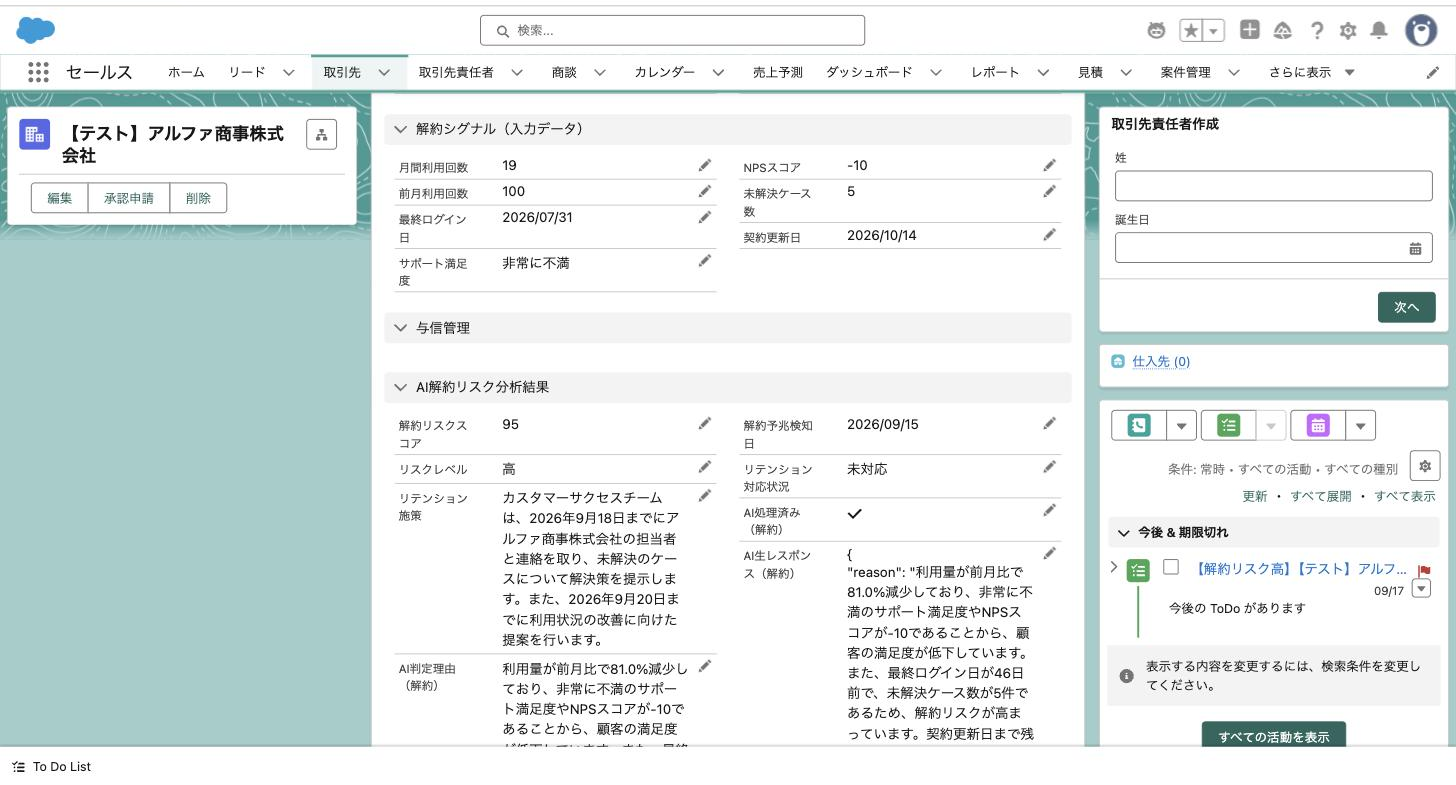This screenshot has width=1456, height=785.
Task: Check the 解約リスク高 task checkbox
Action: tap(1171, 567)
